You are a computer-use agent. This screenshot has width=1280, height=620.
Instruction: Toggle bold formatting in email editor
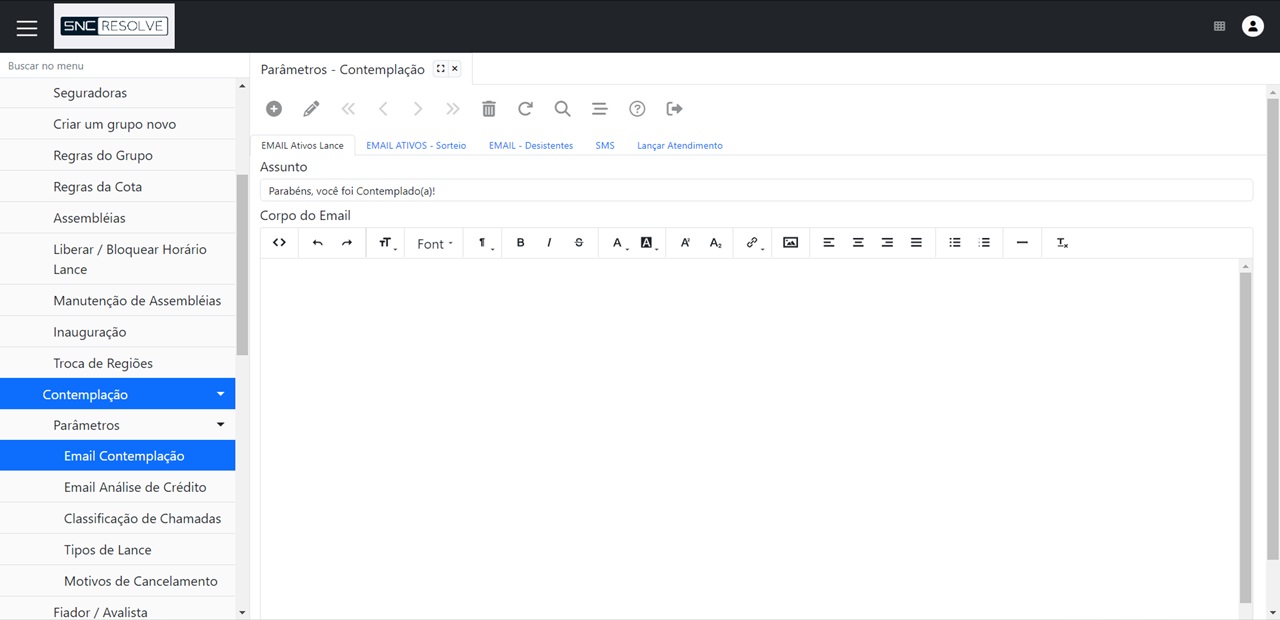(x=520, y=243)
